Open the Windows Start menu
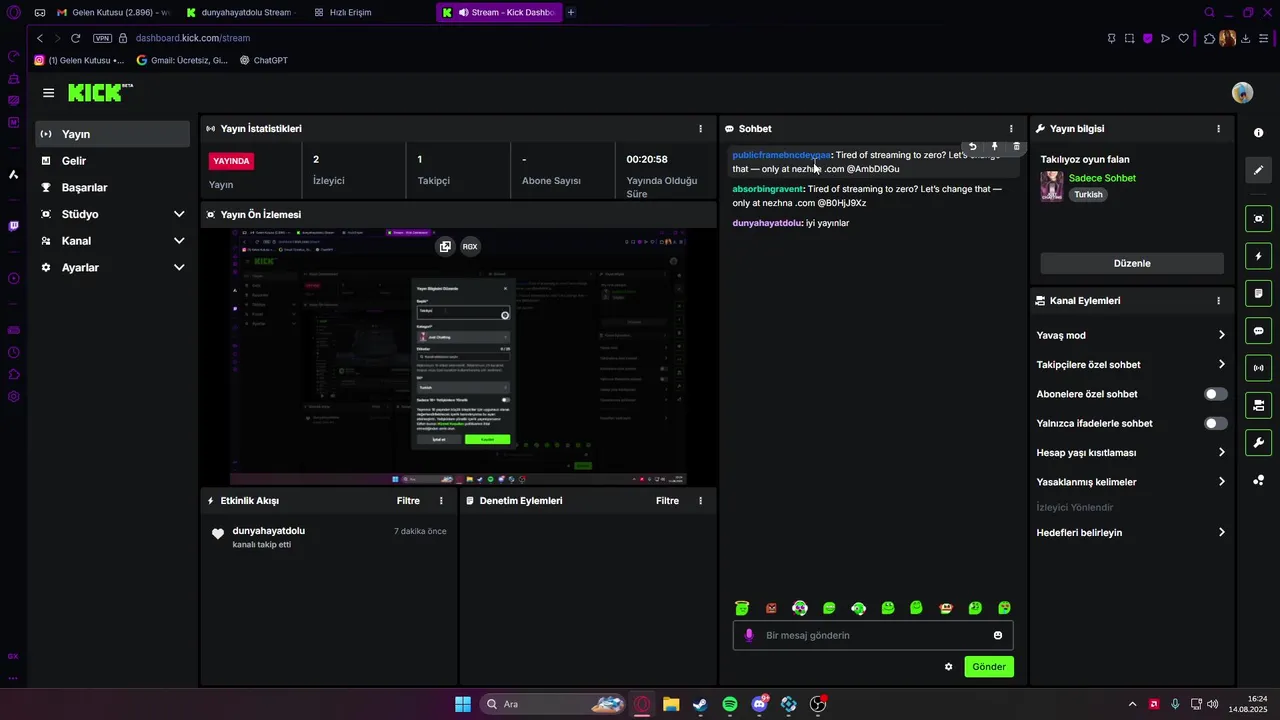Viewport: 1280px width, 720px height. (x=463, y=704)
